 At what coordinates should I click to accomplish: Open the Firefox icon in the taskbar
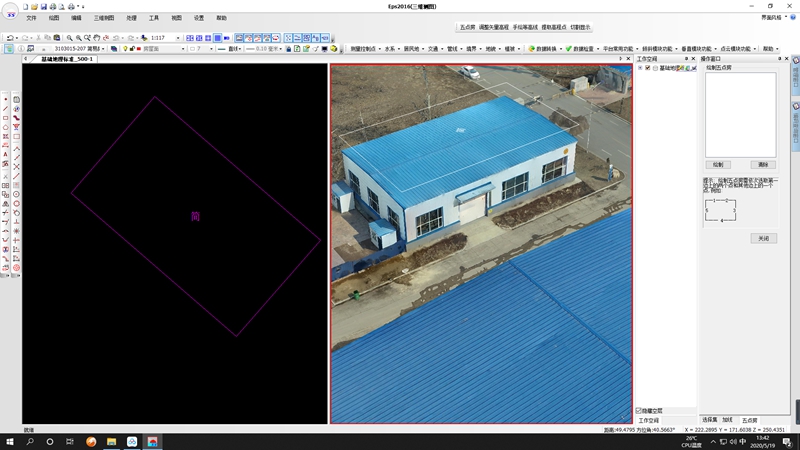click(91, 441)
